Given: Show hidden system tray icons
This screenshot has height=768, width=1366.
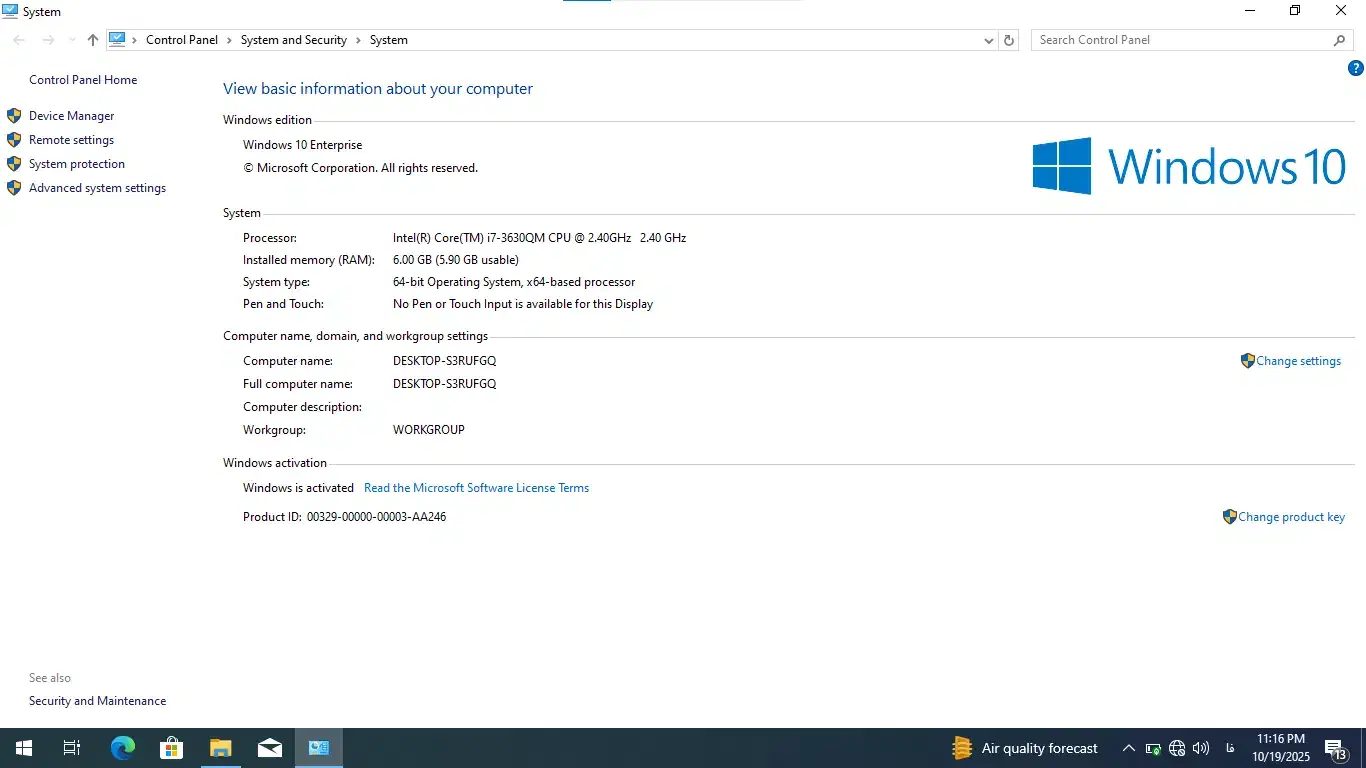Looking at the screenshot, I should pos(1128,748).
